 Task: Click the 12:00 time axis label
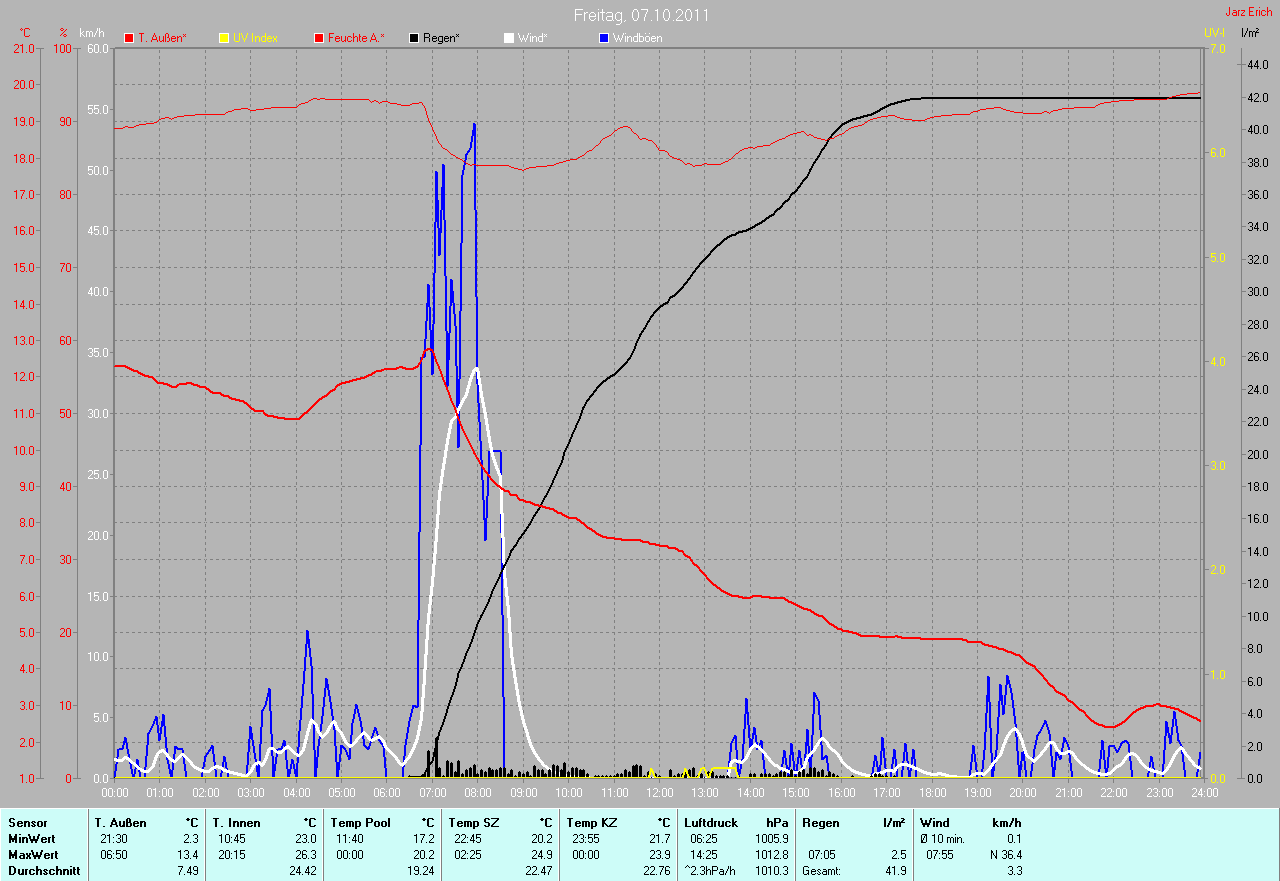click(x=659, y=793)
